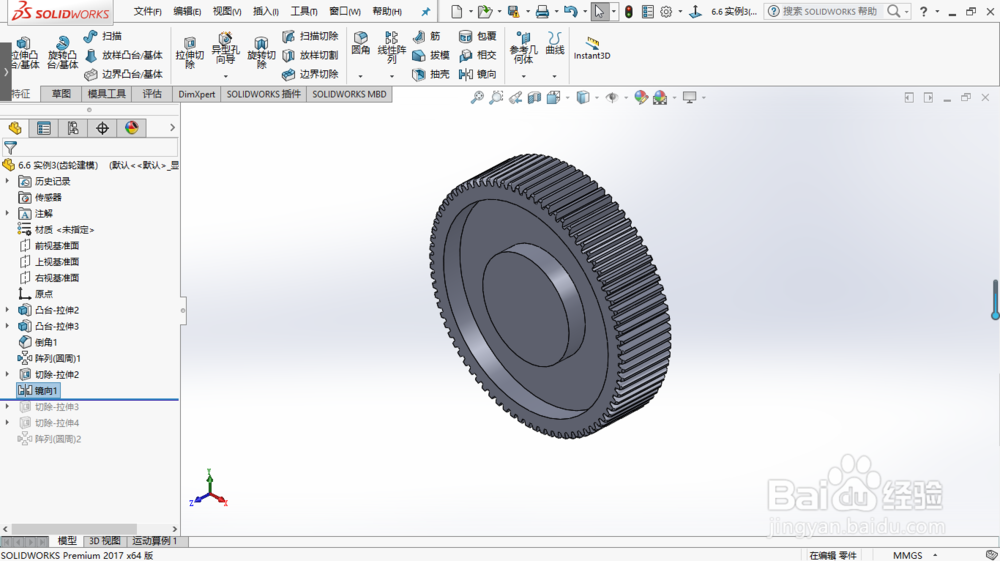Open the 视图(V) menu
This screenshot has height=561, width=1000.
click(227, 11)
